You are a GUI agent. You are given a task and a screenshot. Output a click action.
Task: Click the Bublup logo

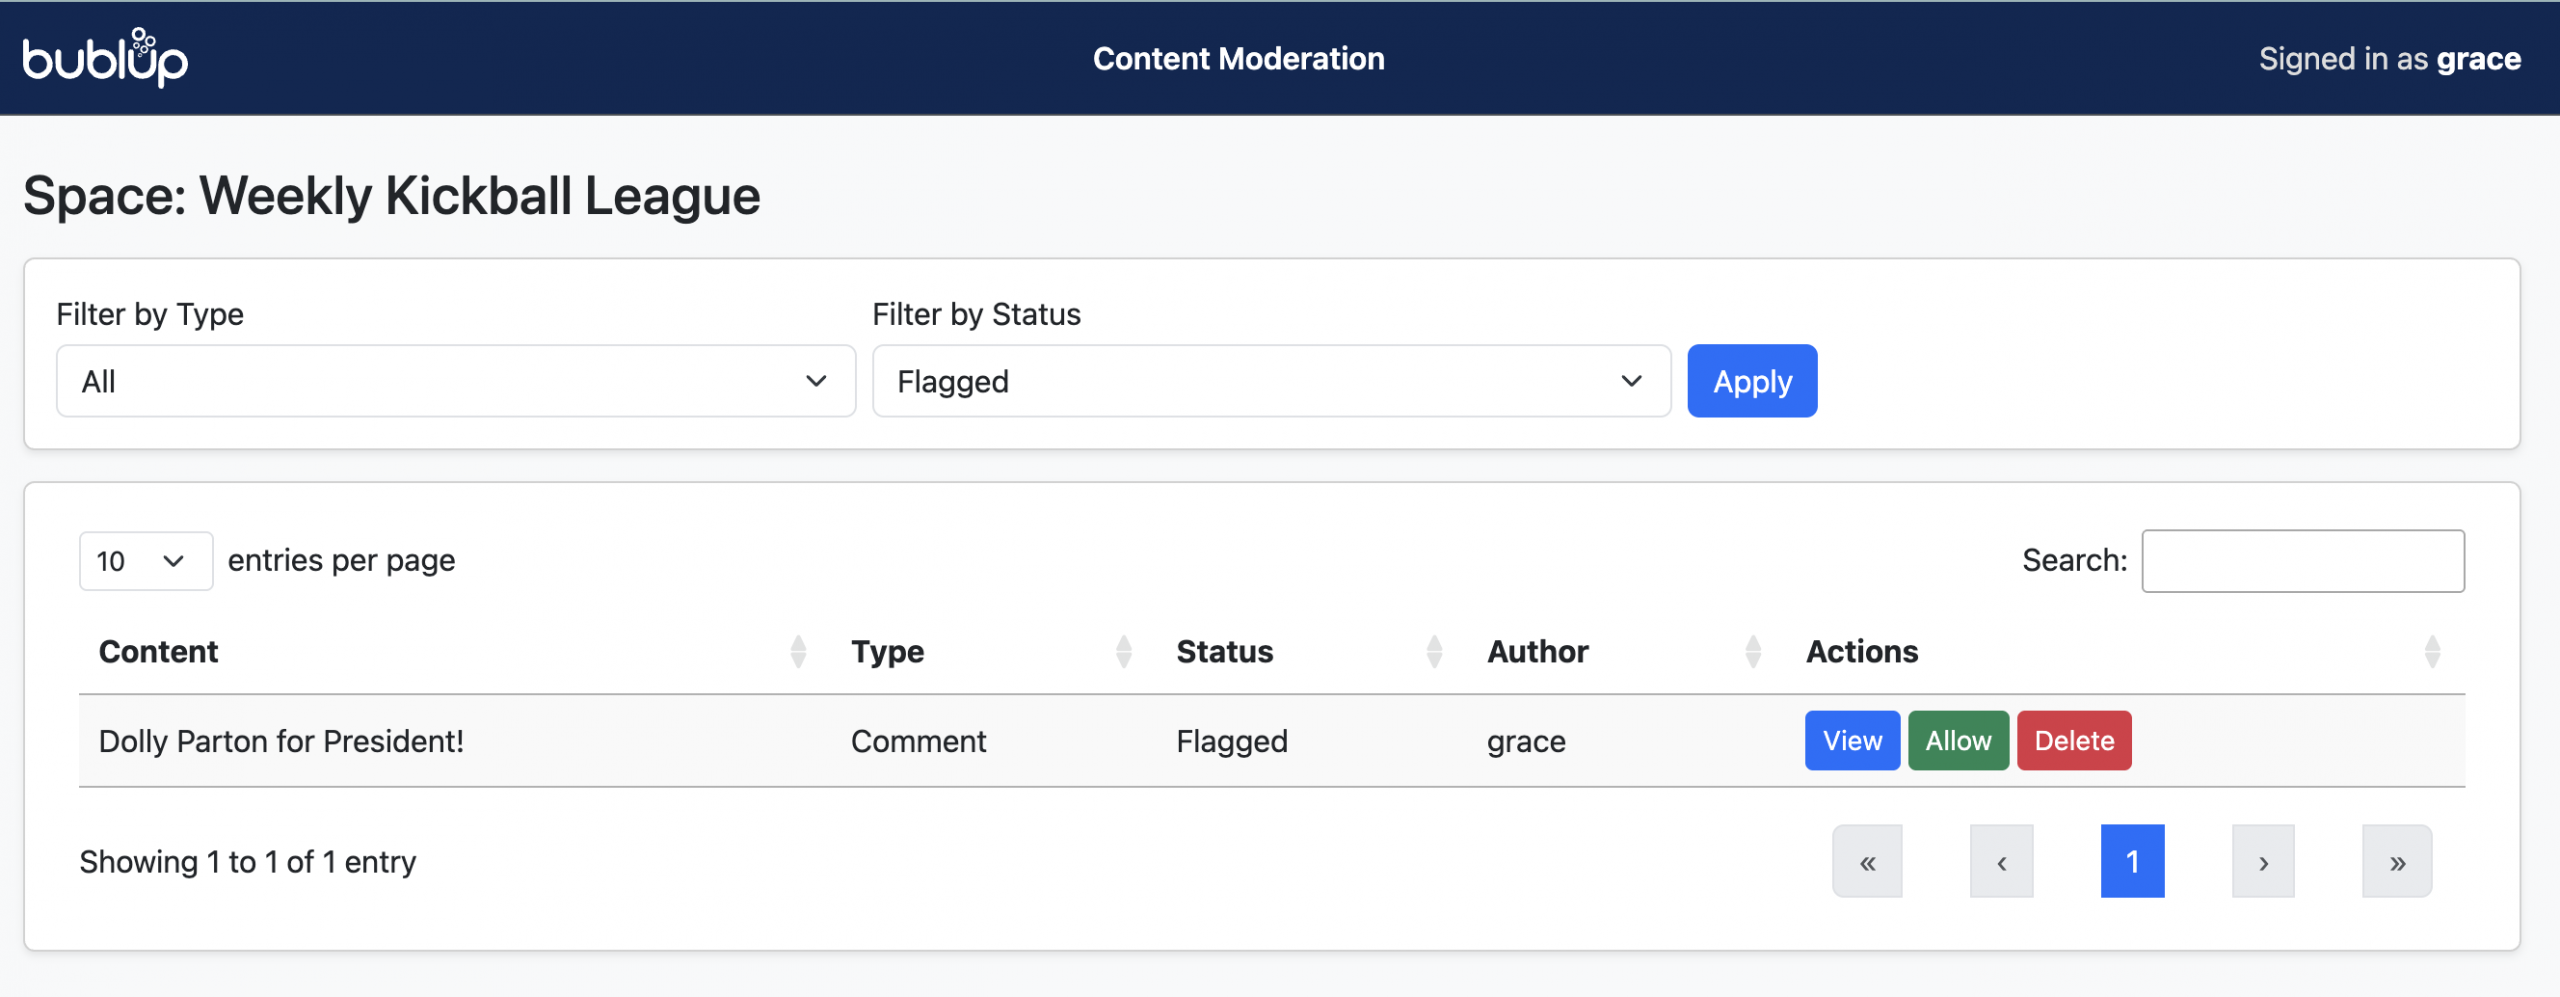(x=105, y=58)
